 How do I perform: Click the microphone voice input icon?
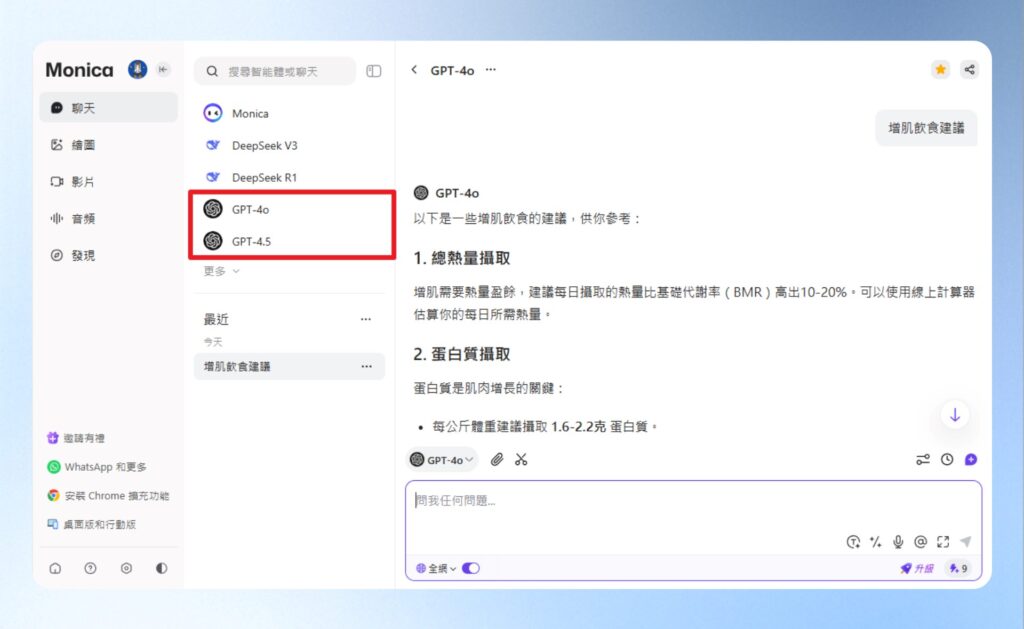pos(898,541)
